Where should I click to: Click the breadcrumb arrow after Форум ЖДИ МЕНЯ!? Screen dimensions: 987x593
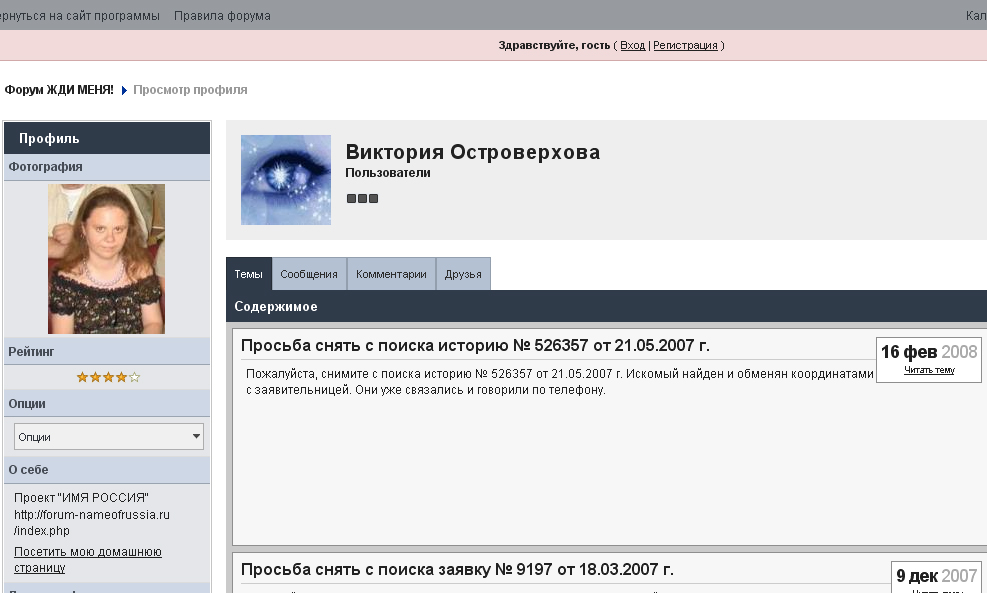(124, 90)
